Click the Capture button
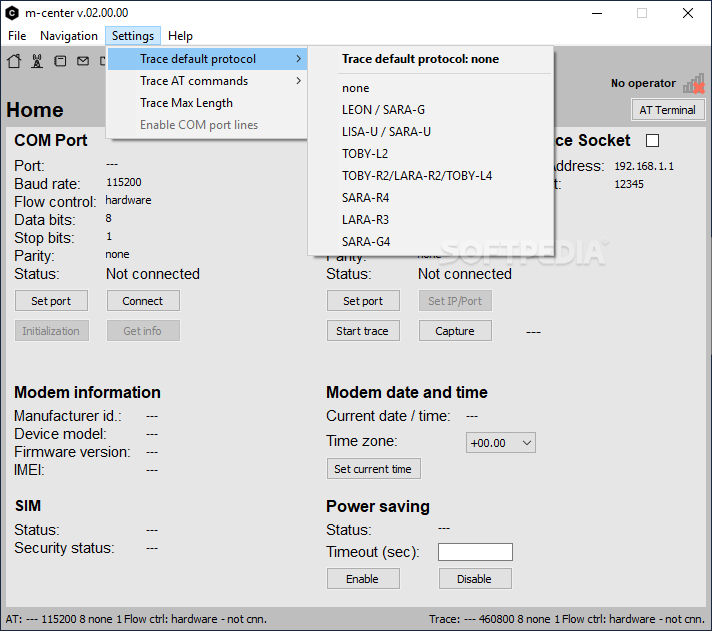The width and height of the screenshot is (712, 631). (455, 331)
